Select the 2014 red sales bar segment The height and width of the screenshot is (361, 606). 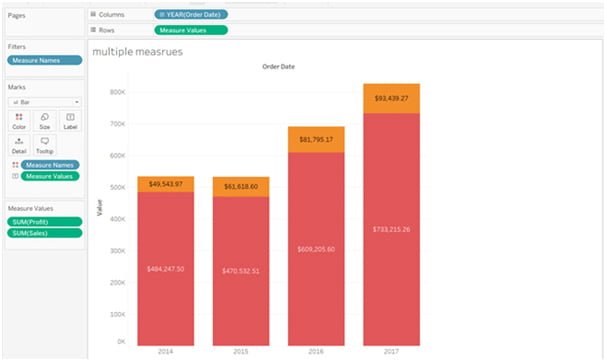coord(166,269)
